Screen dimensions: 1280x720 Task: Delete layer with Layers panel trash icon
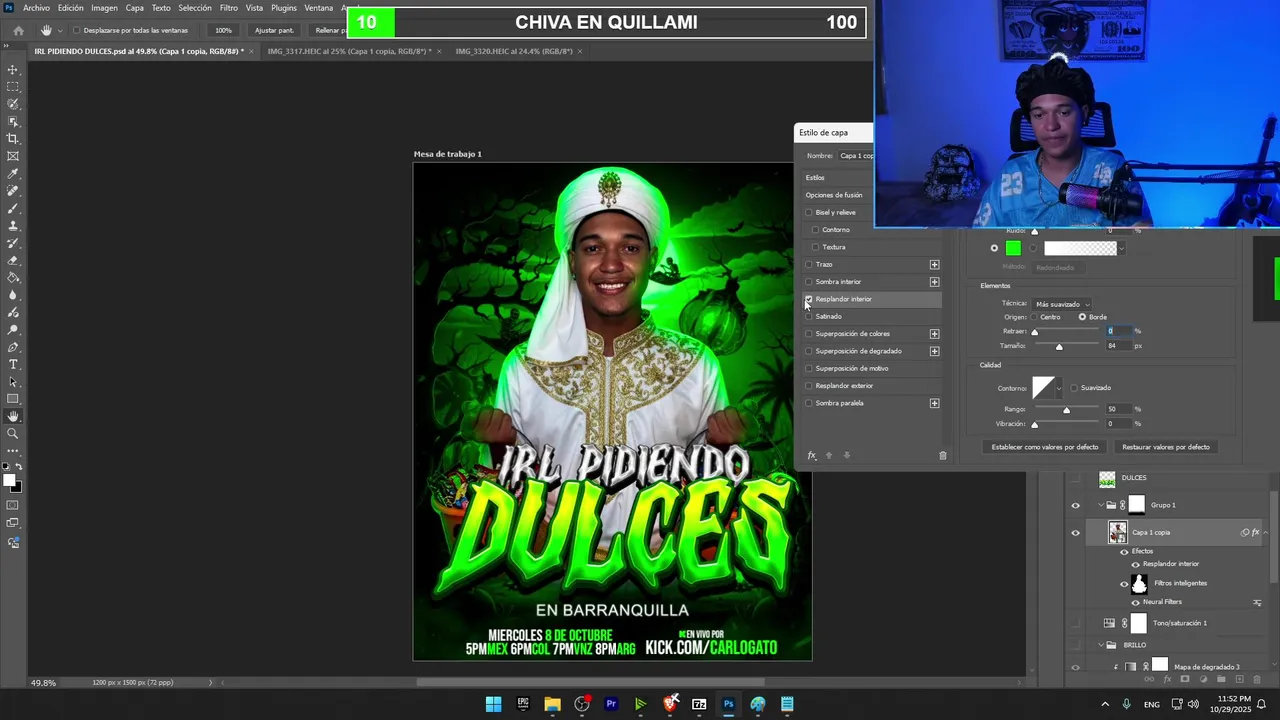tap(1257, 680)
